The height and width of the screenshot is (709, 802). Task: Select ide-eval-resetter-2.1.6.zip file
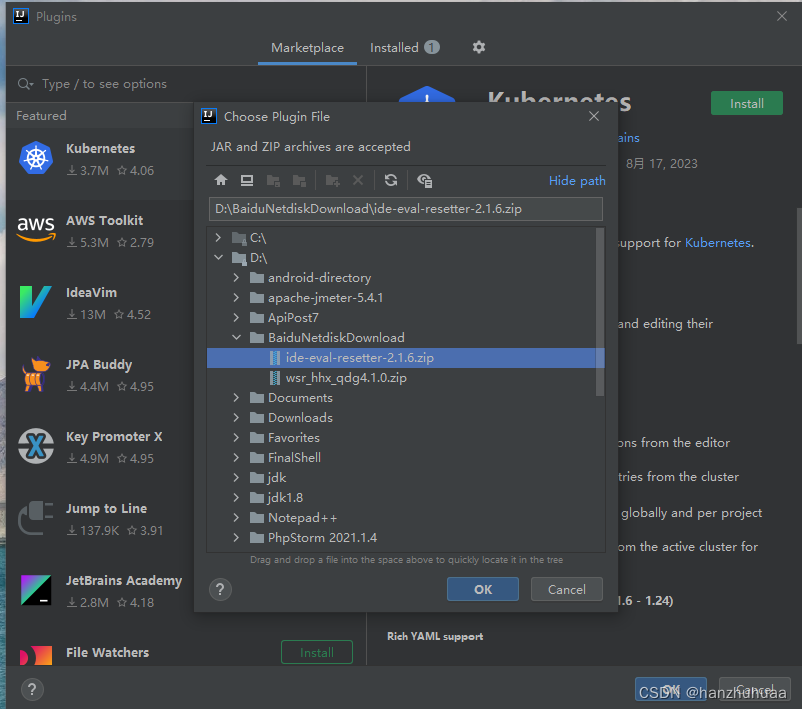pyautogui.click(x=406, y=358)
